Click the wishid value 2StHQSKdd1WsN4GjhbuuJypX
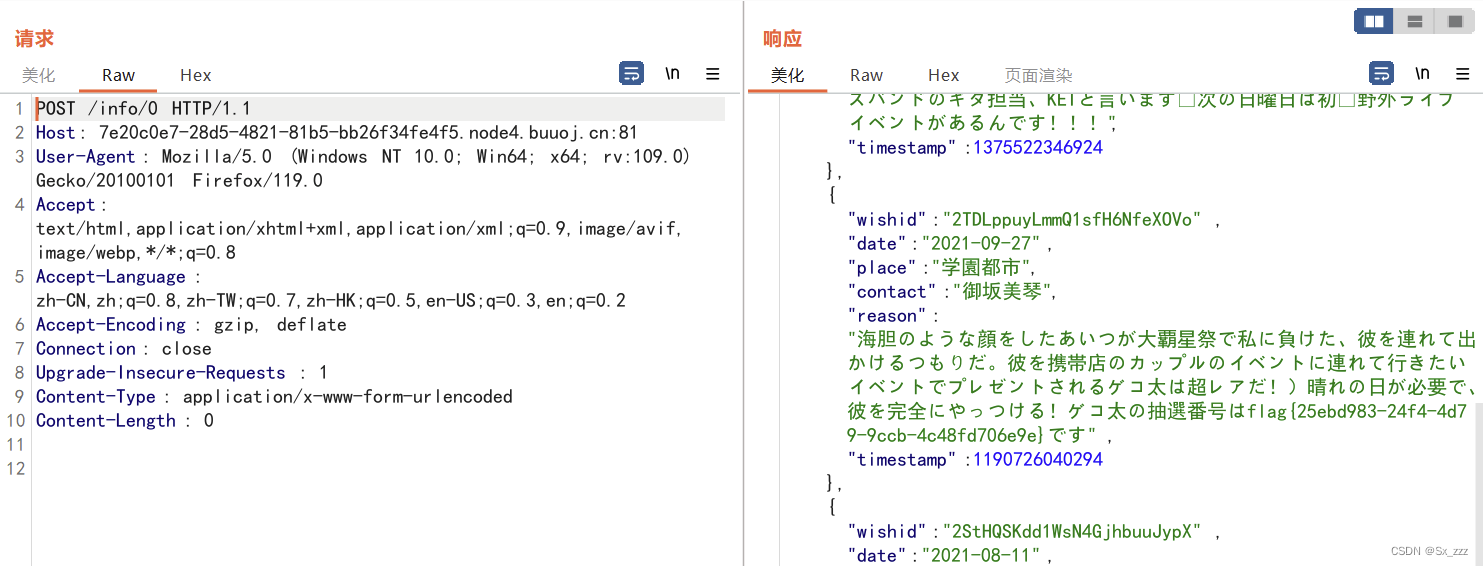1483x566 pixels. point(1072,532)
